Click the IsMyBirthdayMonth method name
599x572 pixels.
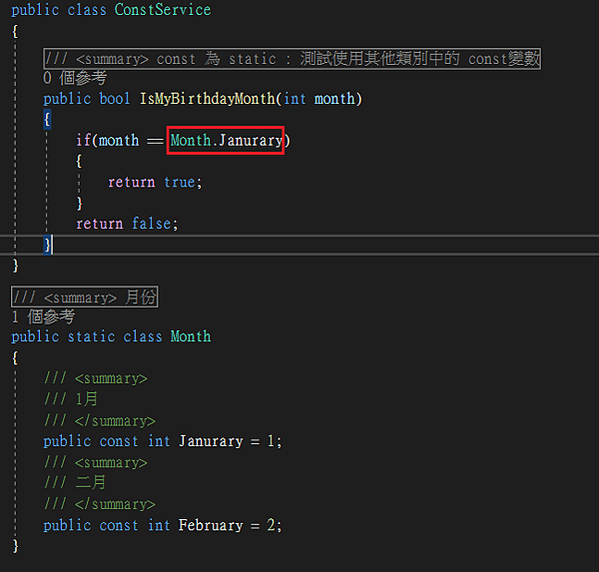[207, 99]
